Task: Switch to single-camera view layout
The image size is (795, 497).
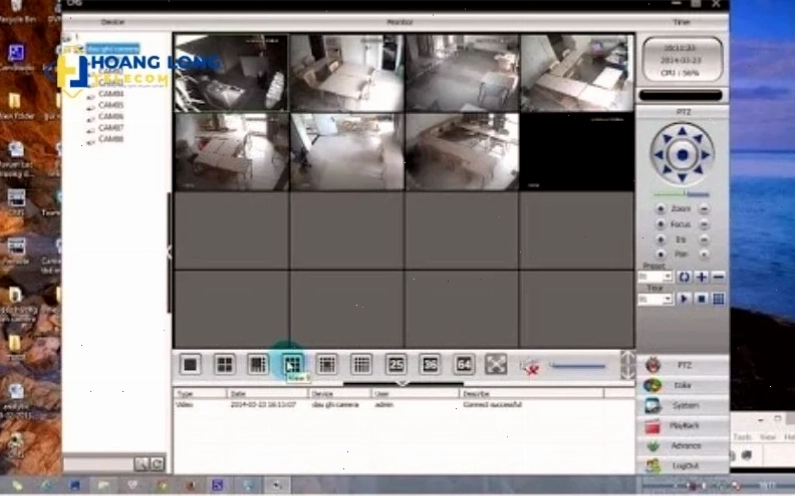Action: pyautogui.click(x=190, y=364)
